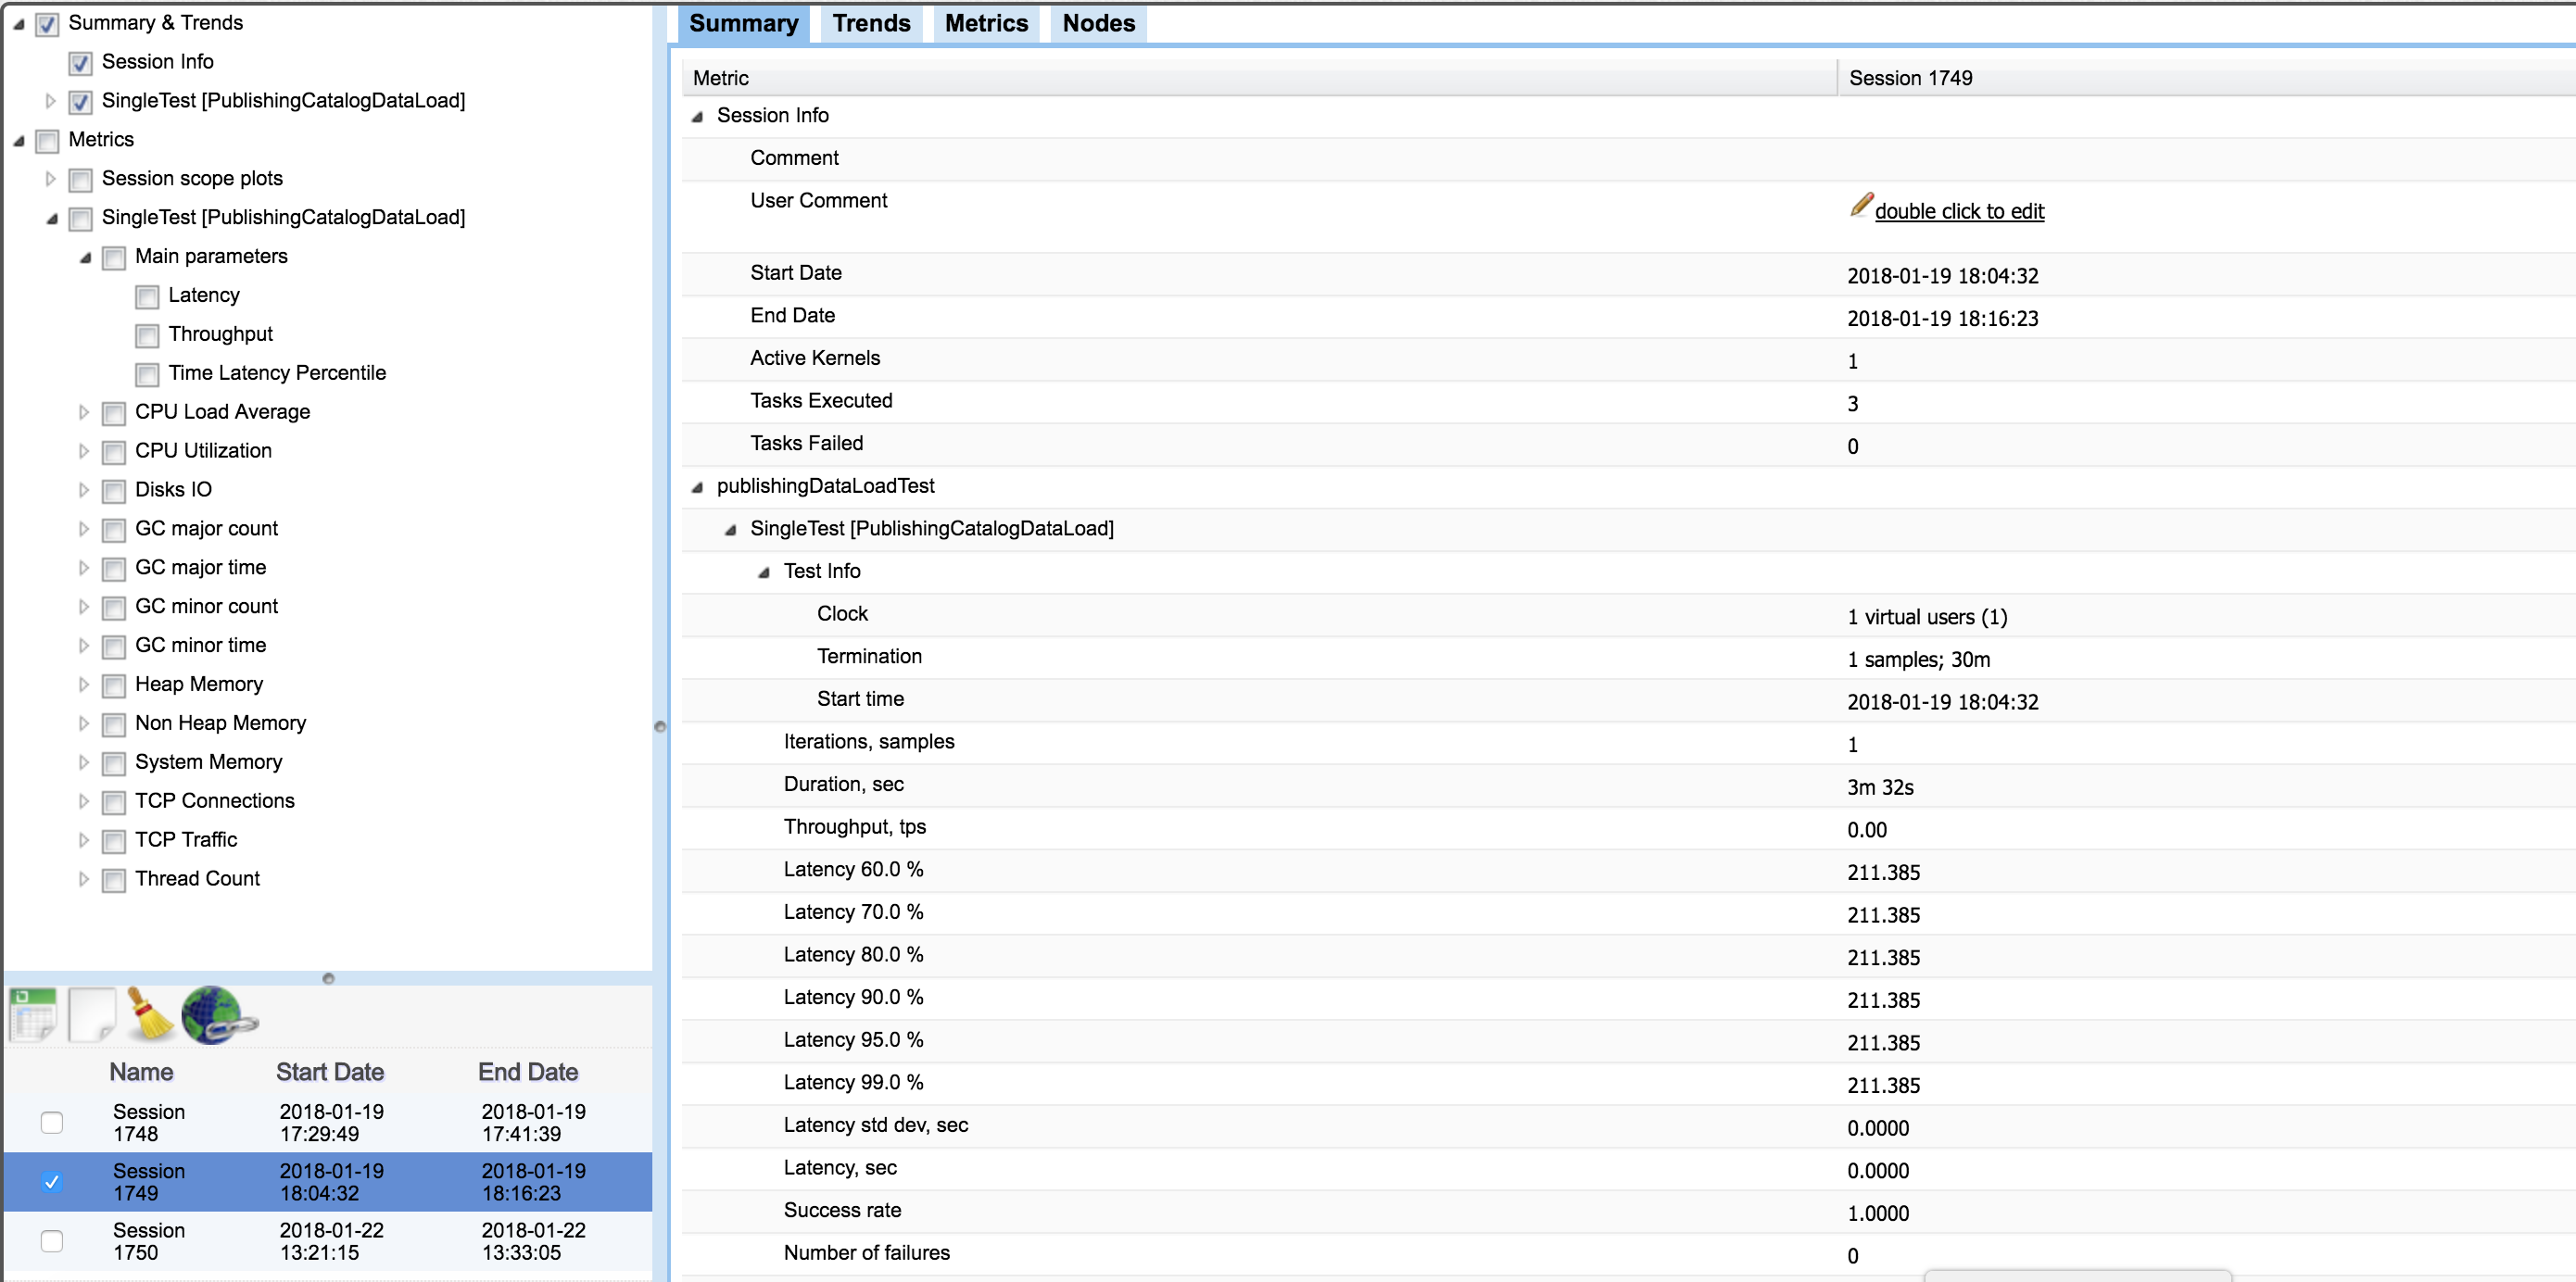Screen dimensions: 2576x1282
Task: Check the Heap Memory checkbox
Action: click(x=114, y=686)
